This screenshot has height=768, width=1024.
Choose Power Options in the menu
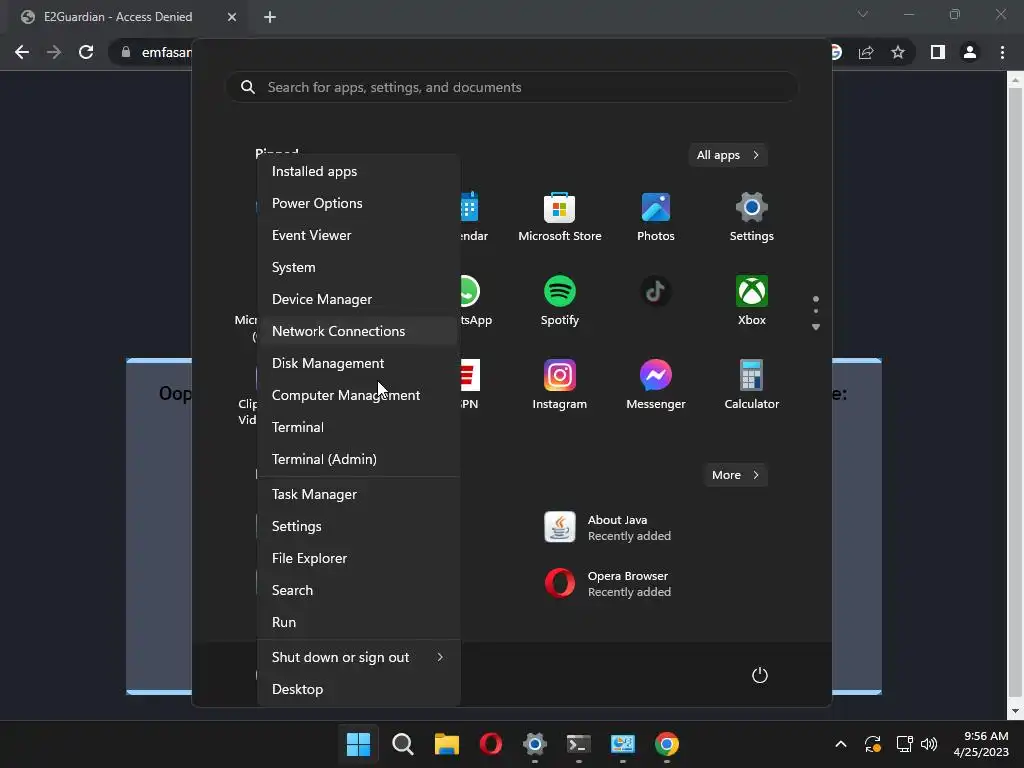click(358, 203)
